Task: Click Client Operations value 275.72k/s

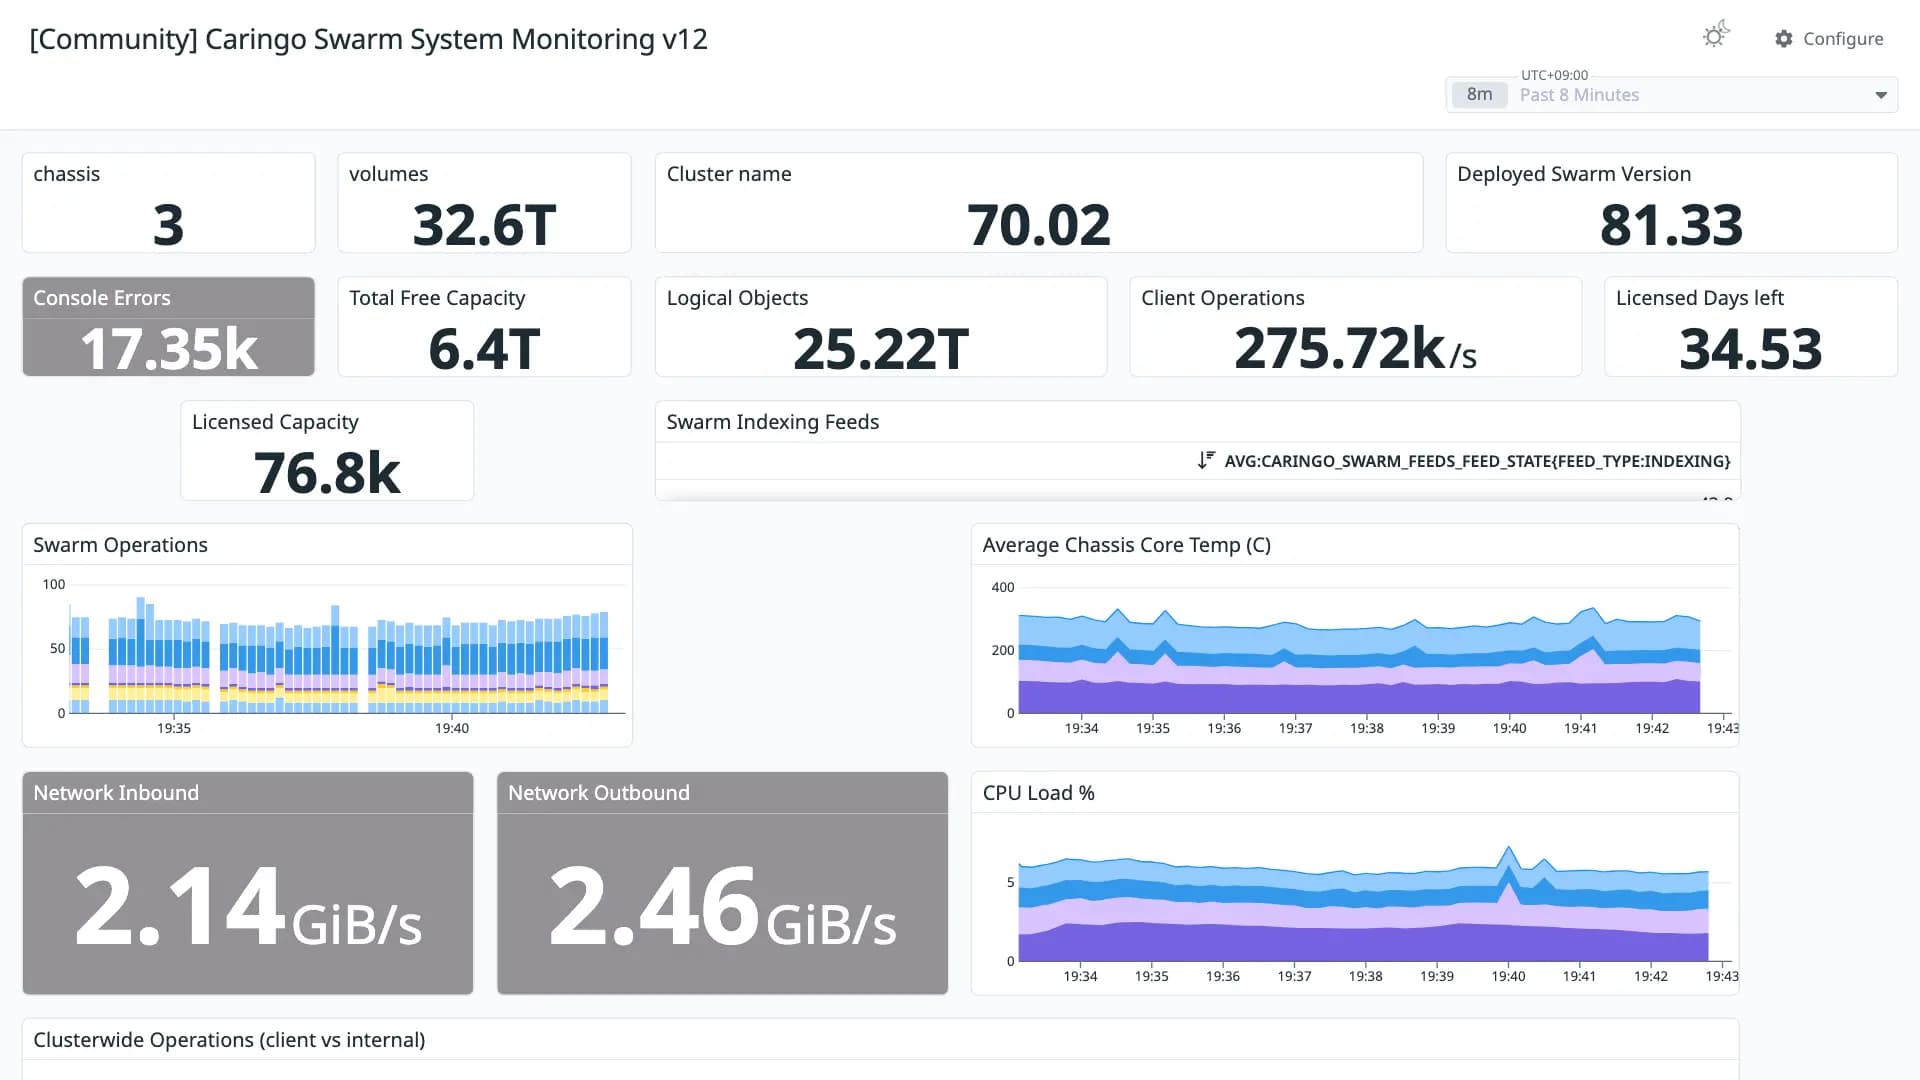Action: 1355,349
